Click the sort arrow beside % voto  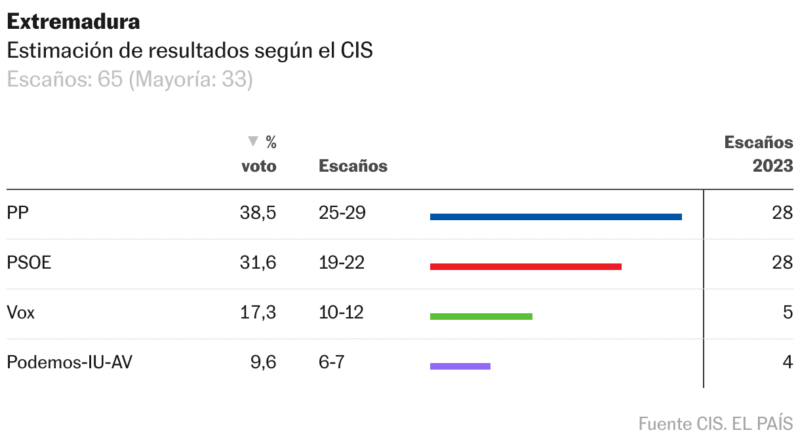click(x=253, y=142)
